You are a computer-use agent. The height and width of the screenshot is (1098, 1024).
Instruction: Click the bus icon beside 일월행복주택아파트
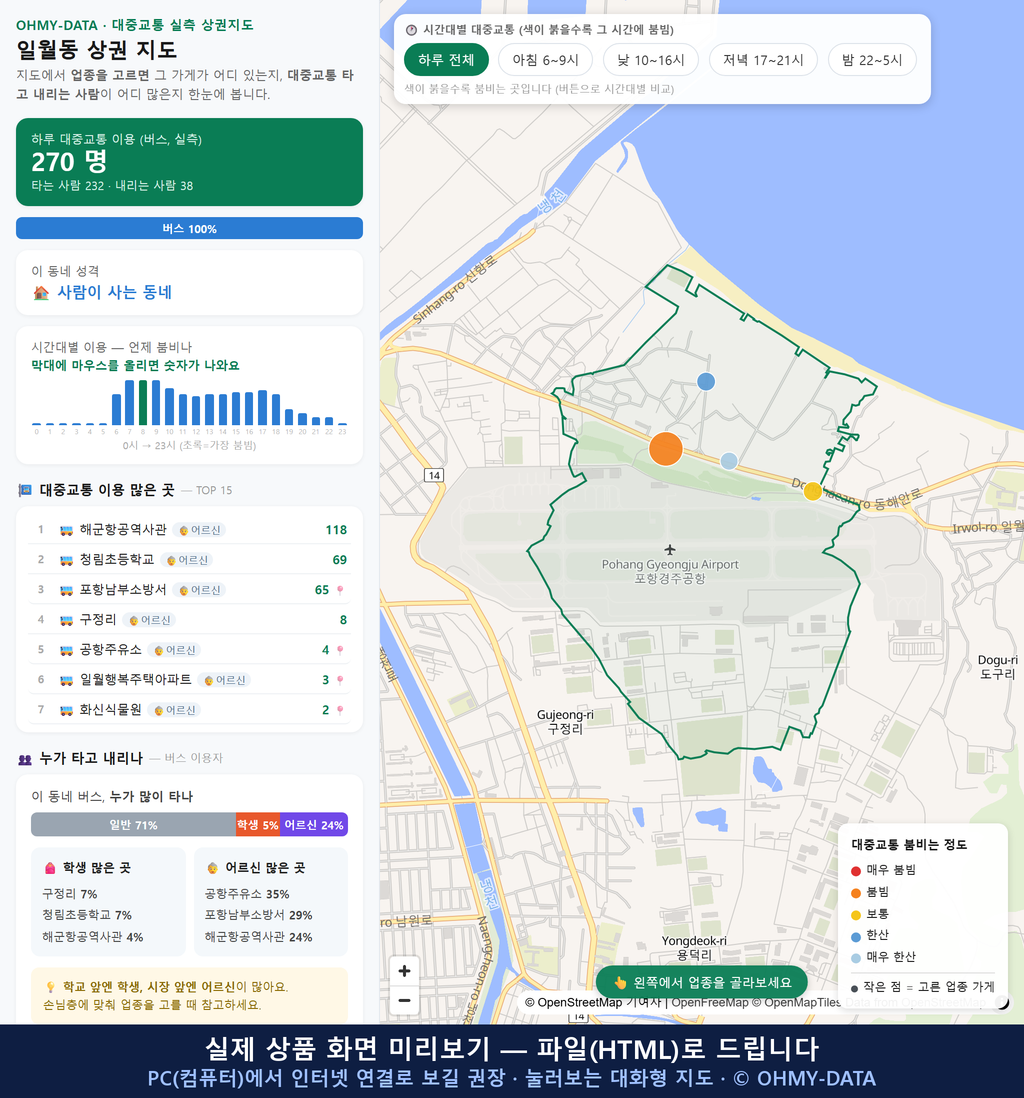tap(67, 680)
